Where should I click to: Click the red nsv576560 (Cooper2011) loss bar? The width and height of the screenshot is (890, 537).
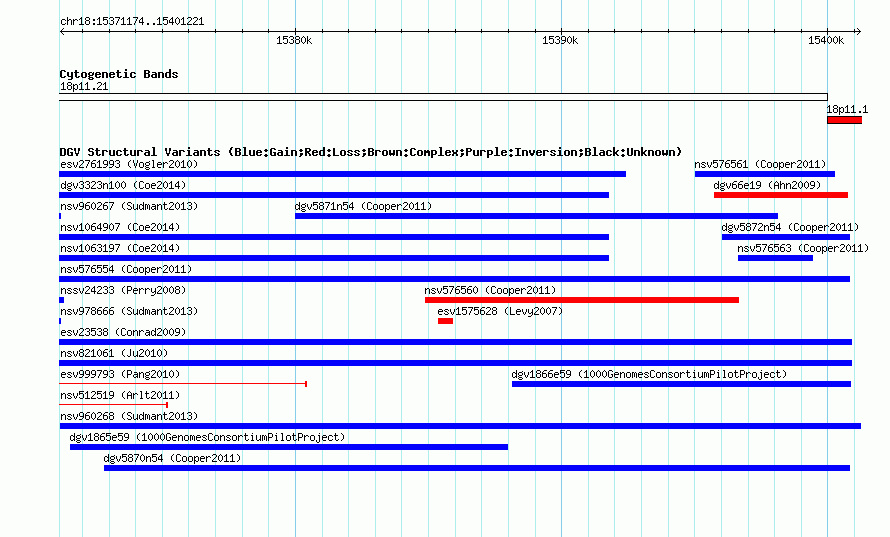click(582, 300)
